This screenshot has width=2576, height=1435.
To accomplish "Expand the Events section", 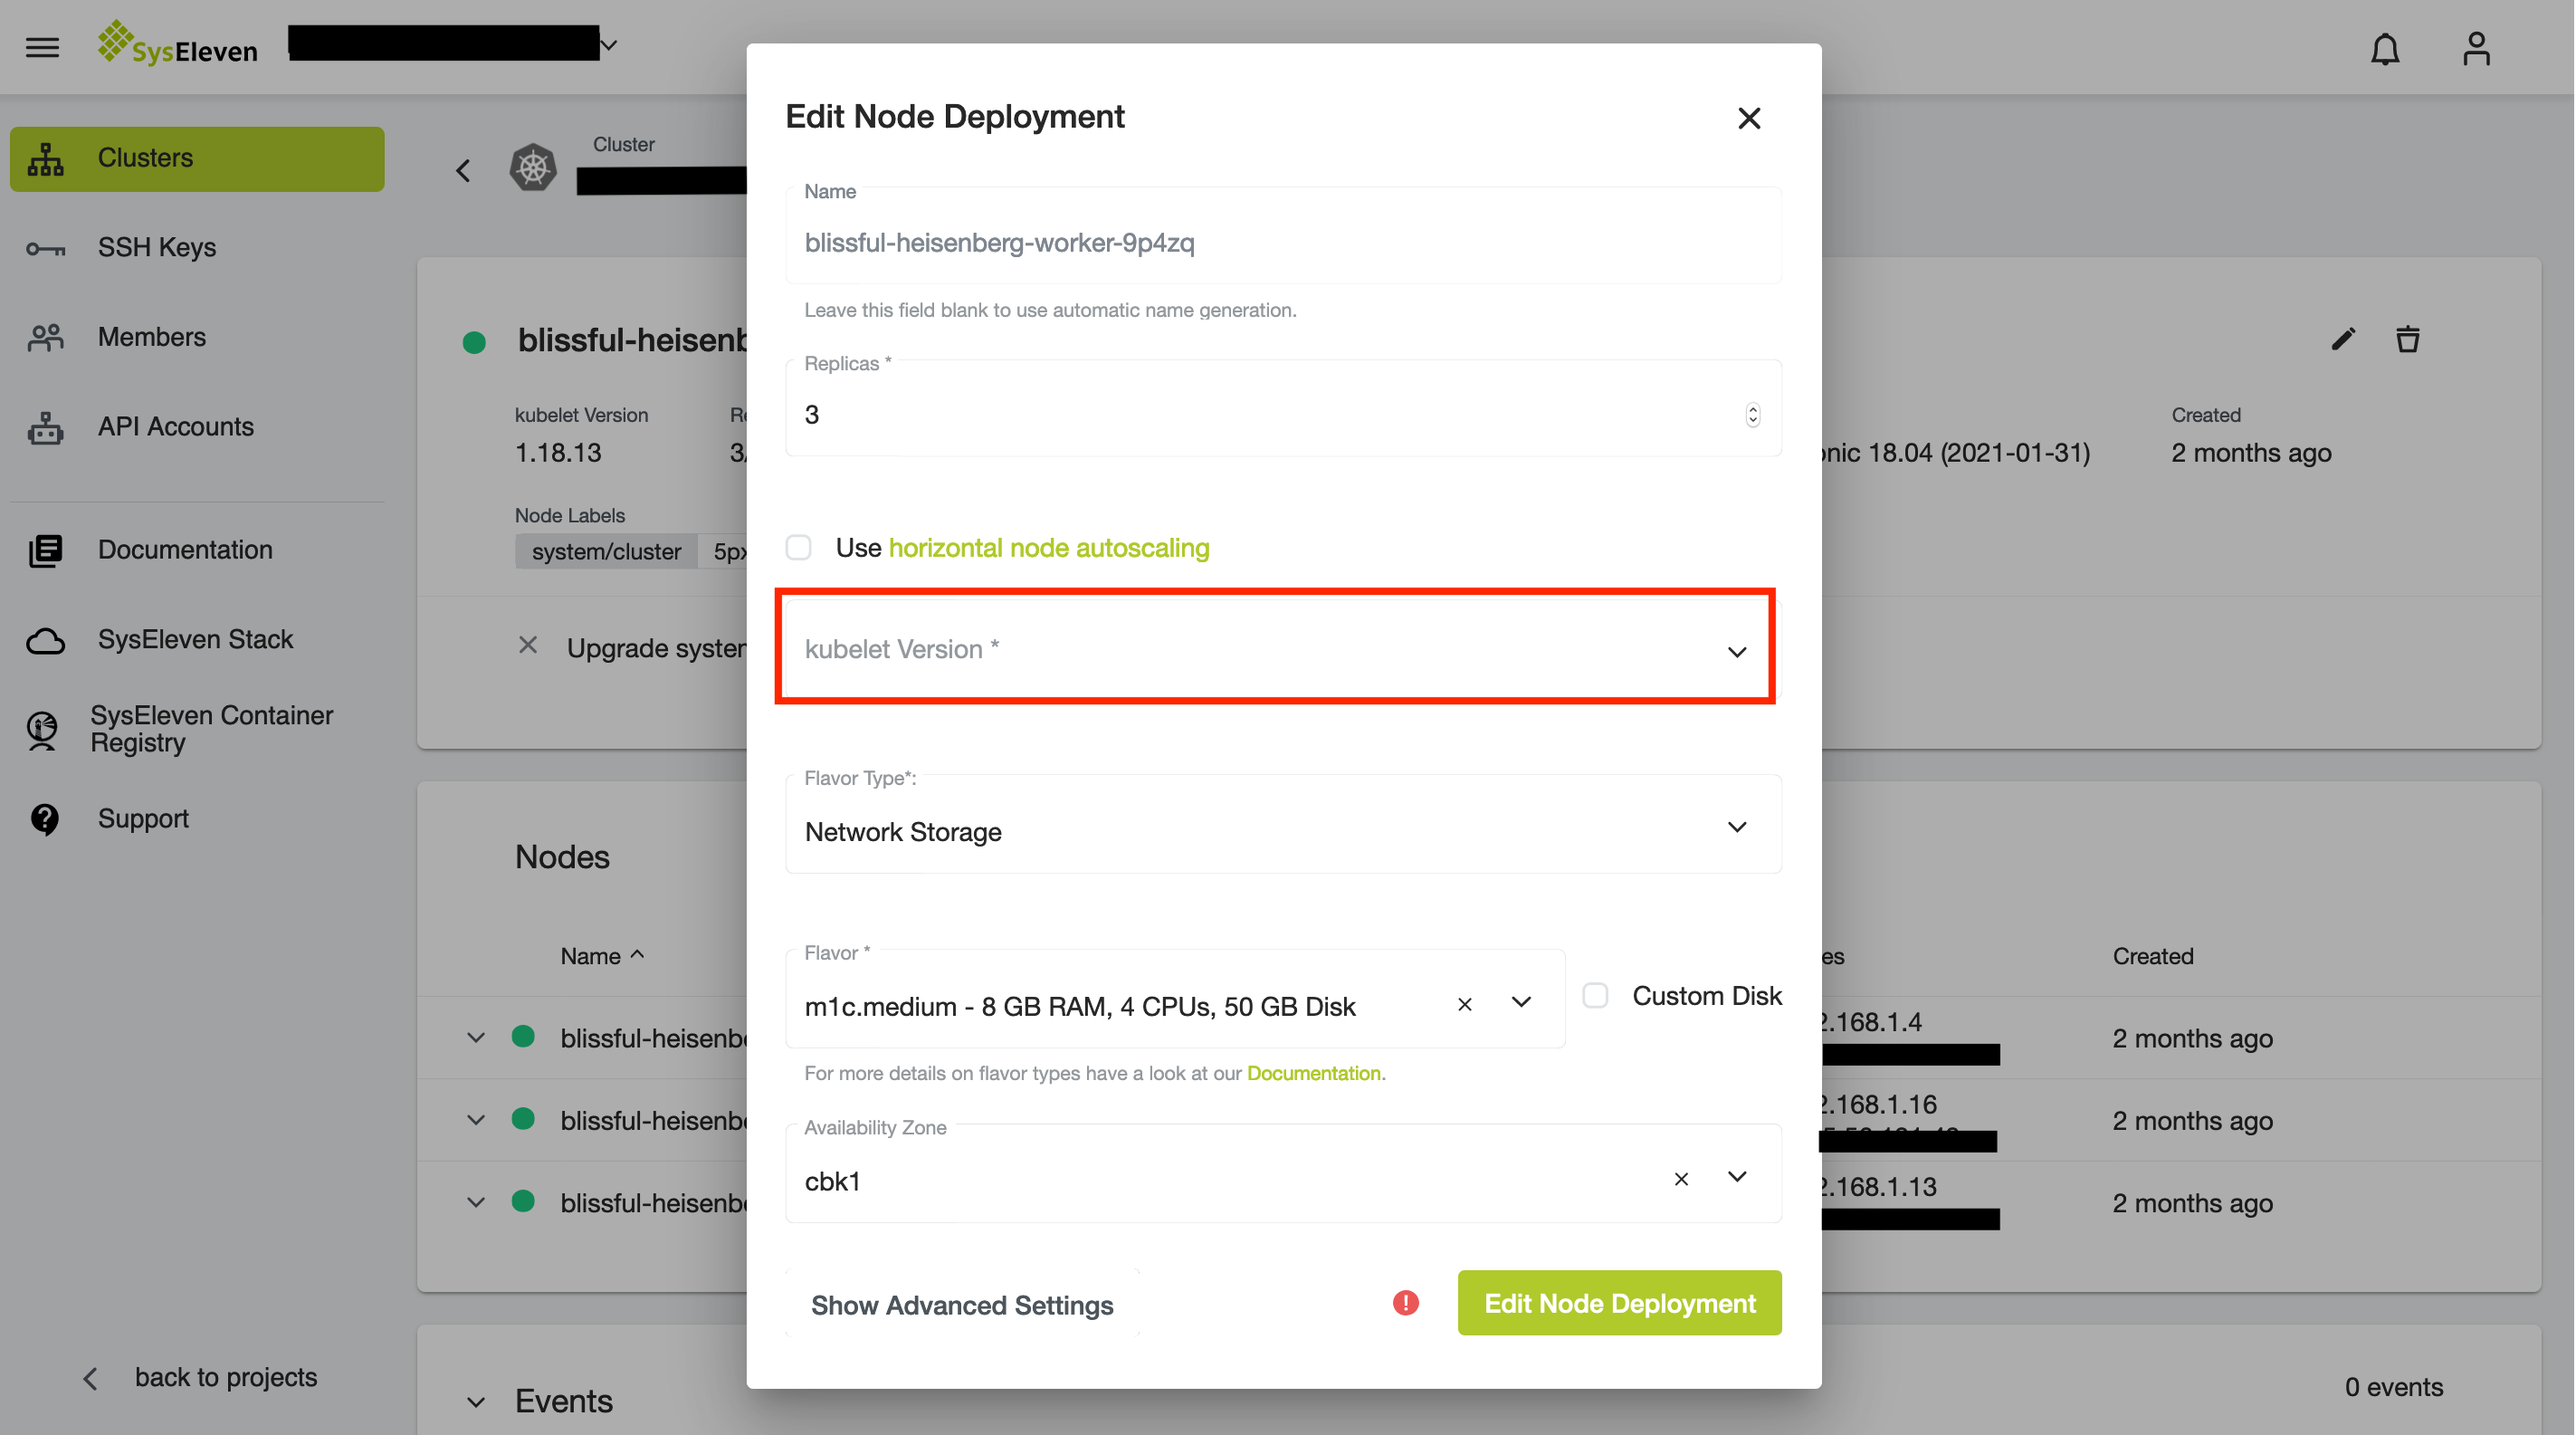I will pos(476,1402).
